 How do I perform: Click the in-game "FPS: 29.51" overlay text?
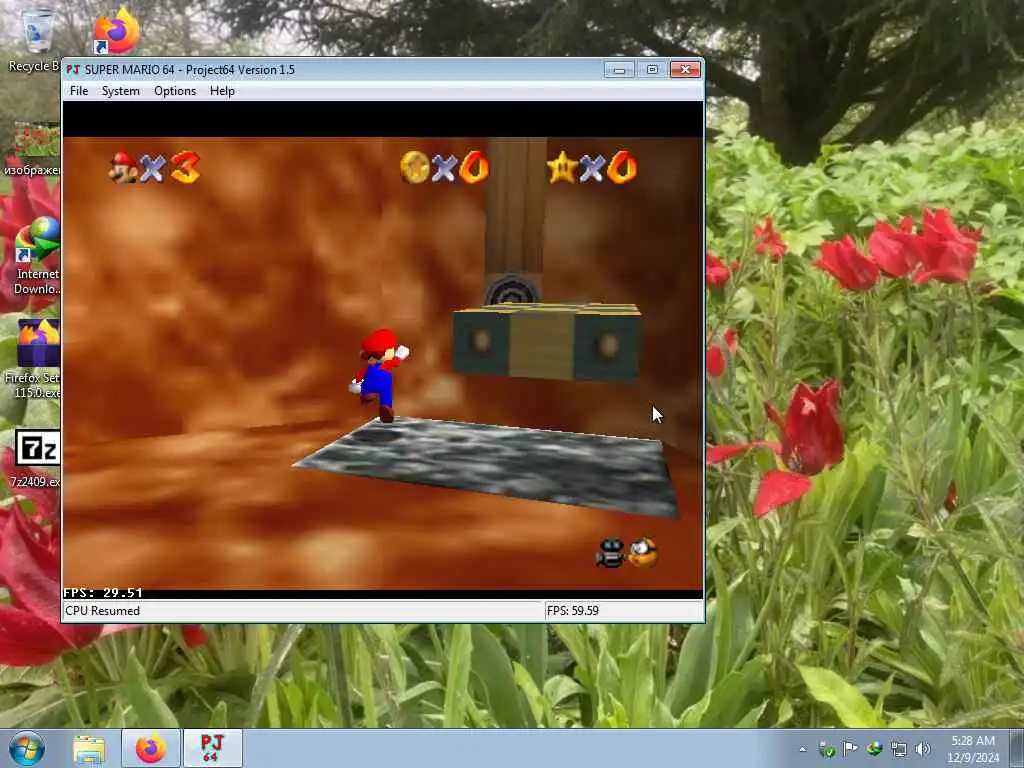103,592
